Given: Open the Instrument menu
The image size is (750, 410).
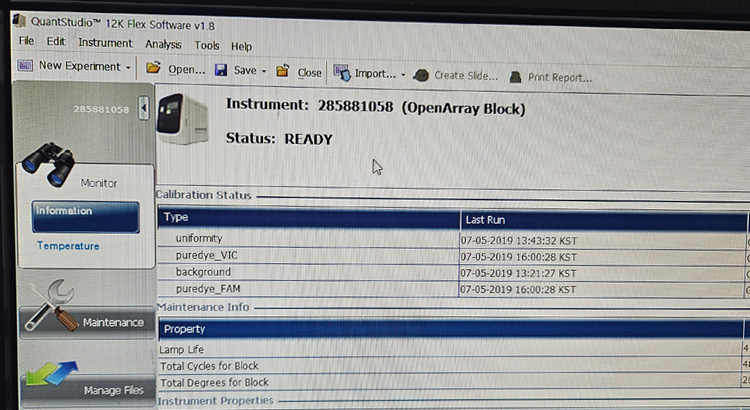Looking at the screenshot, I should (x=105, y=43).
